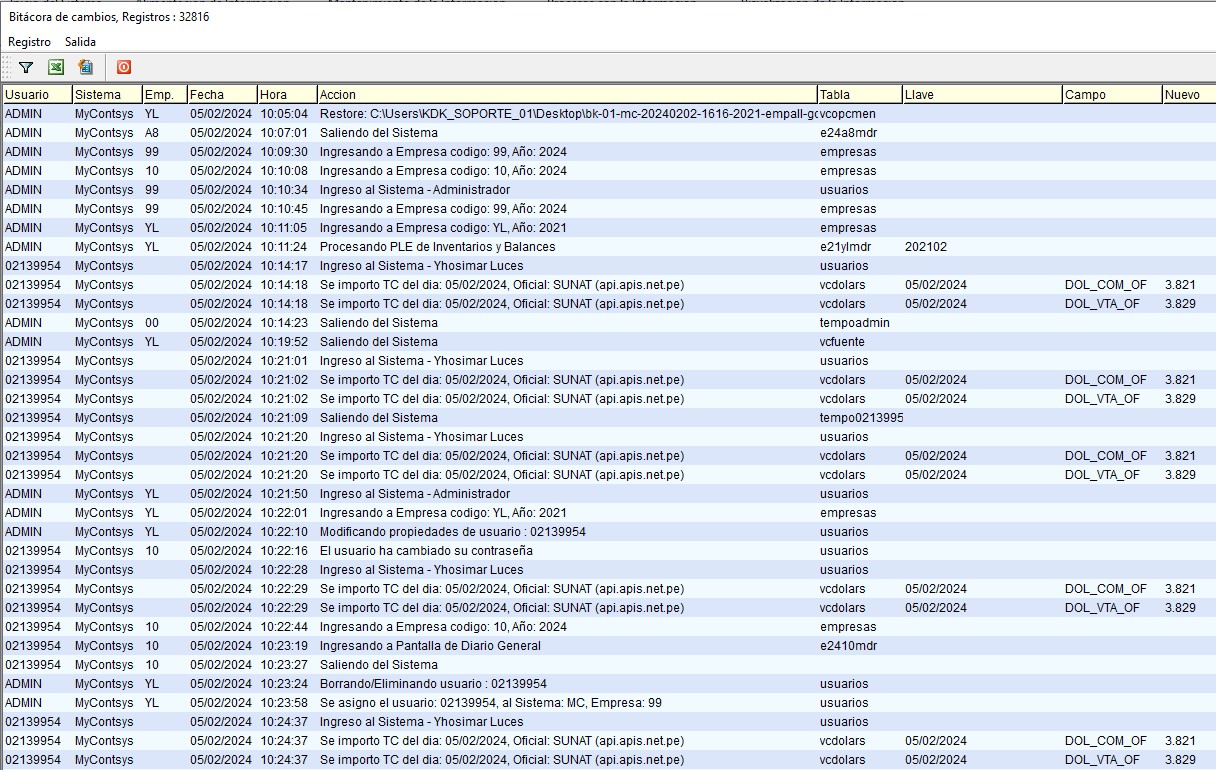The image size is (1216, 770).
Task: Click the Emp. column header
Action: click(x=164, y=94)
